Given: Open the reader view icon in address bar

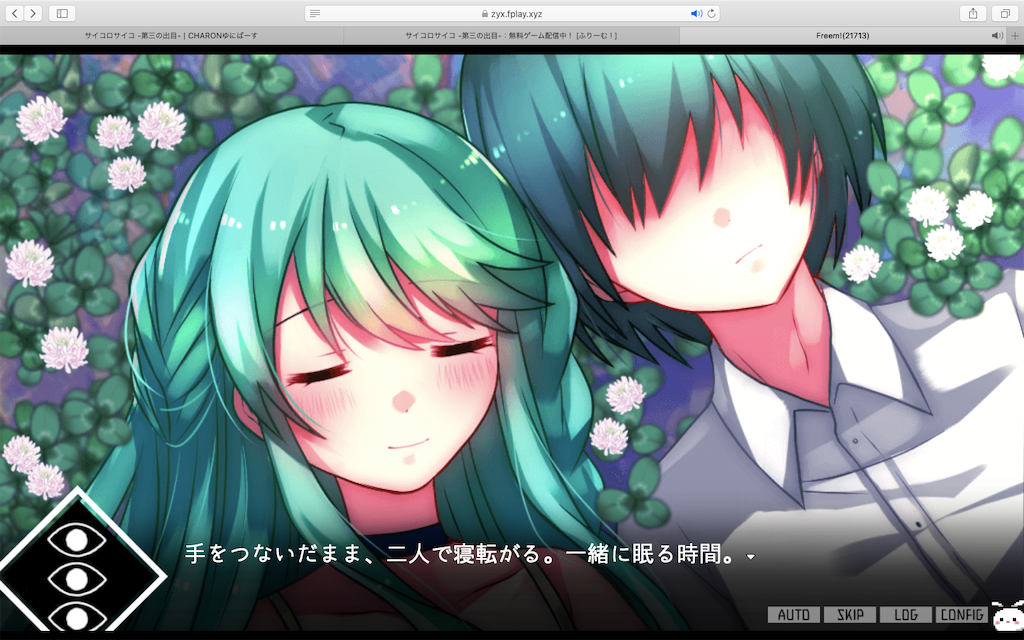Looking at the screenshot, I should (315, 13).
